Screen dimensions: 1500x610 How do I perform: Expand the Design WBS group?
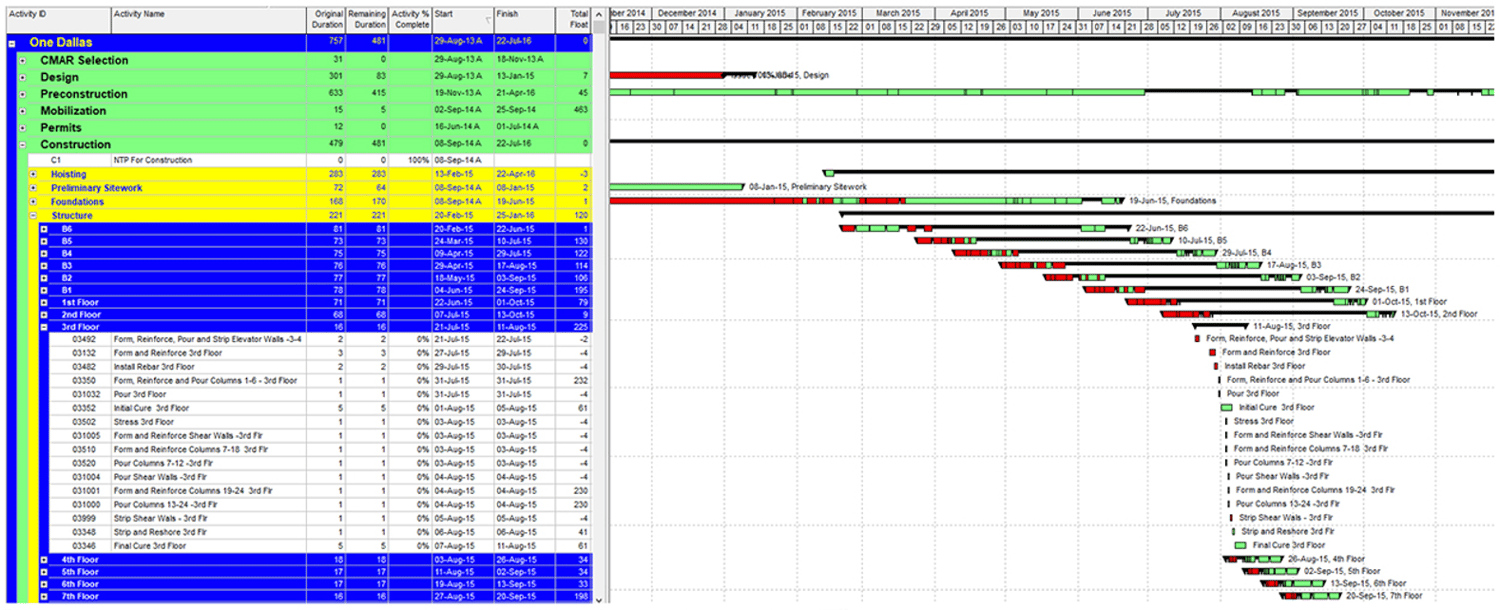pyautogui.click(x=22, y=78)
